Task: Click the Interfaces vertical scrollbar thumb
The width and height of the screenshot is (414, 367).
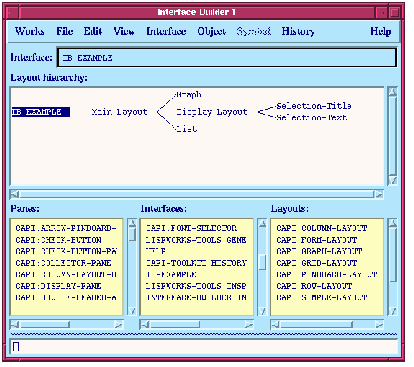Action: click(262, 262)
